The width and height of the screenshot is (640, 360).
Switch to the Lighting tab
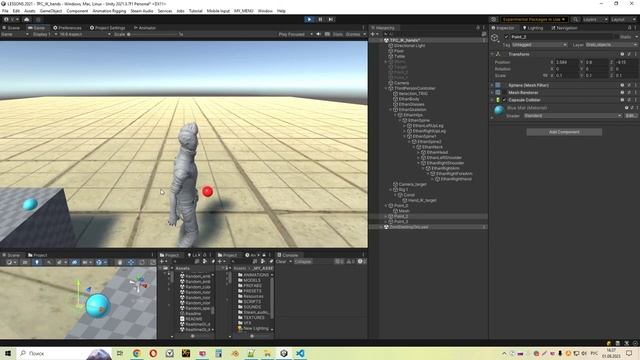(x=533, y=28)
